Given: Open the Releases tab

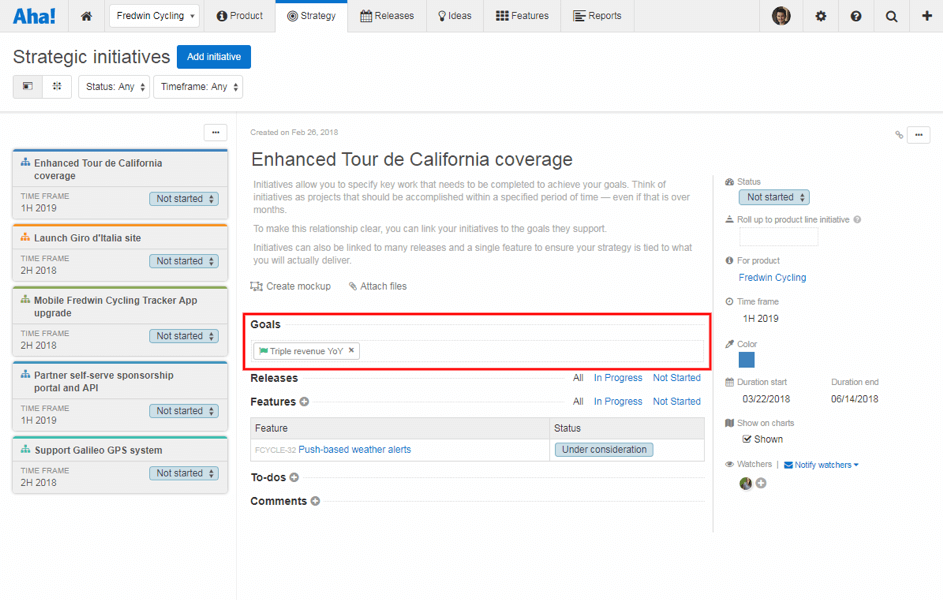Looking at the screenshot, I should (x=386, y=16).
